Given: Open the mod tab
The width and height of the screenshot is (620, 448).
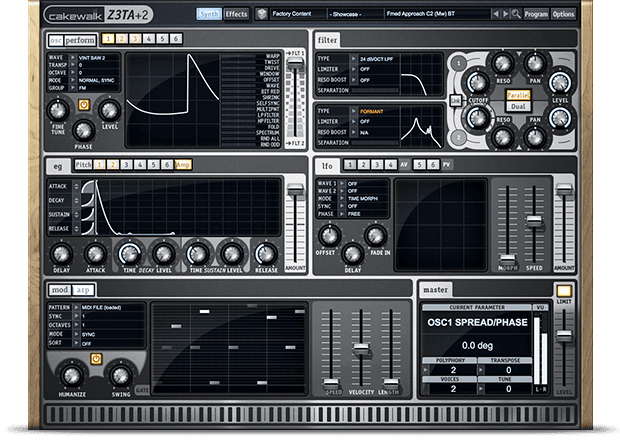Looking at the screenshot, I should pos(60,290).
